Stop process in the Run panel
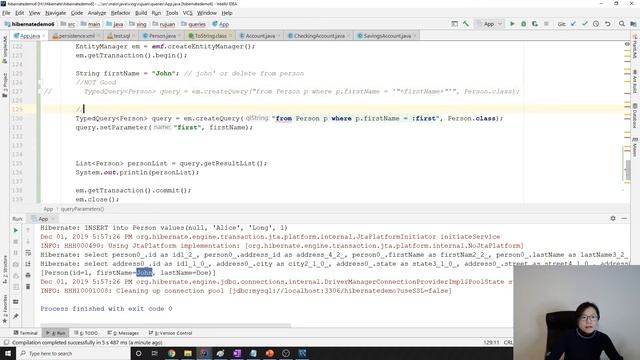The width and height of the screenshot is (640, 360). (16, 242)
